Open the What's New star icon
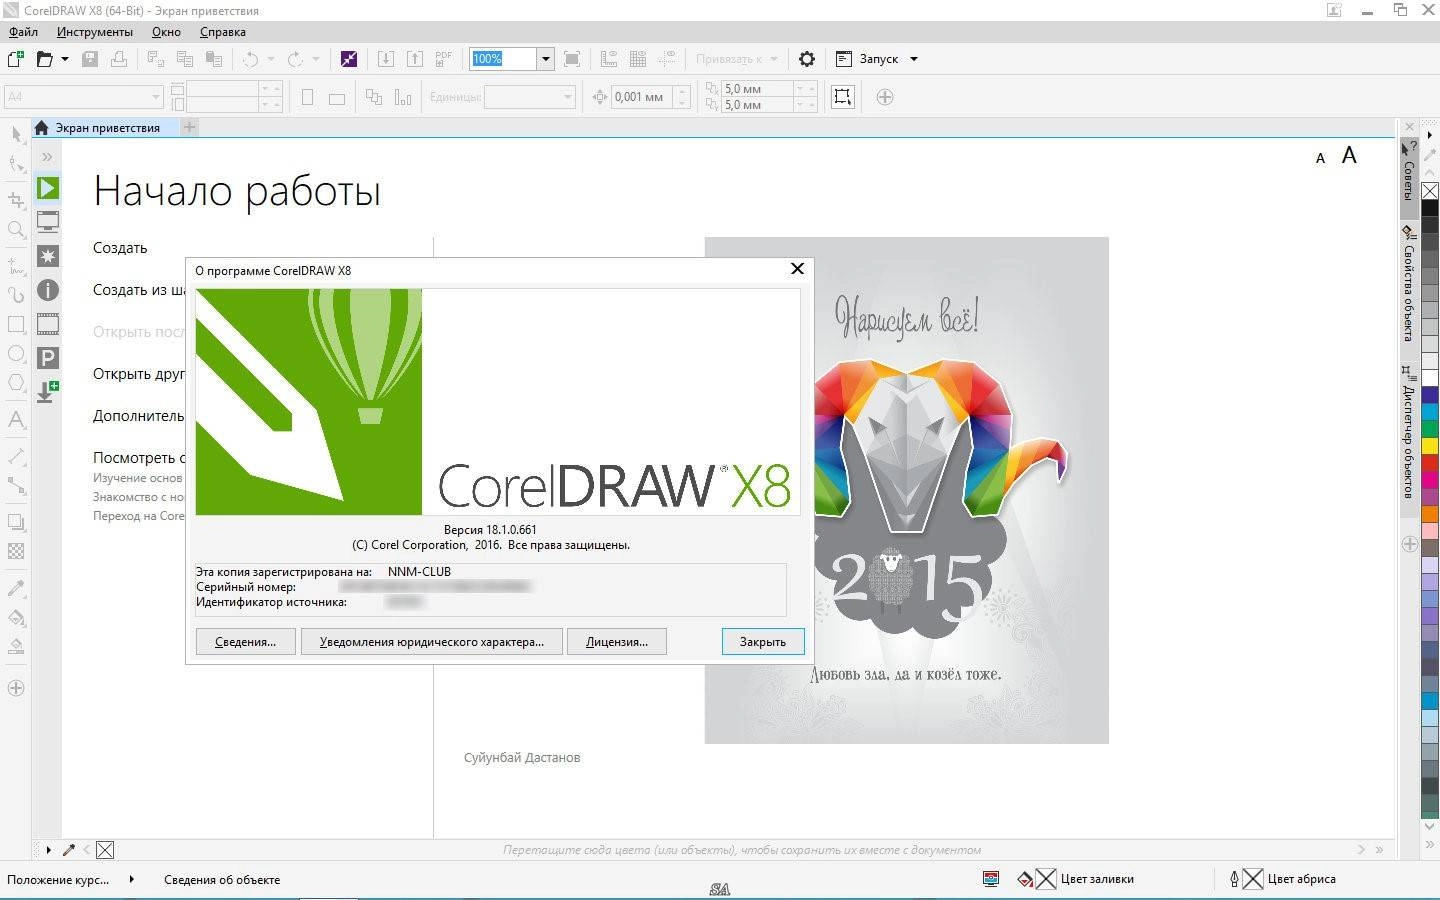The image size is (1440, 900). point(48,256)
